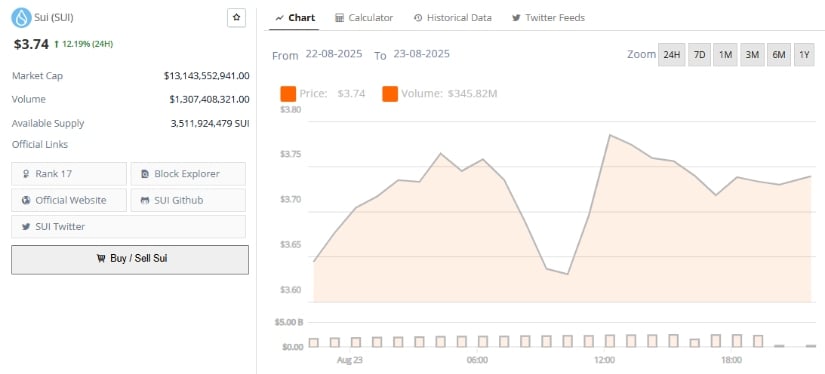Viewport: 825px width, 374px height.
Task: Switch to the Calculator tab
Action: (364, 17)
